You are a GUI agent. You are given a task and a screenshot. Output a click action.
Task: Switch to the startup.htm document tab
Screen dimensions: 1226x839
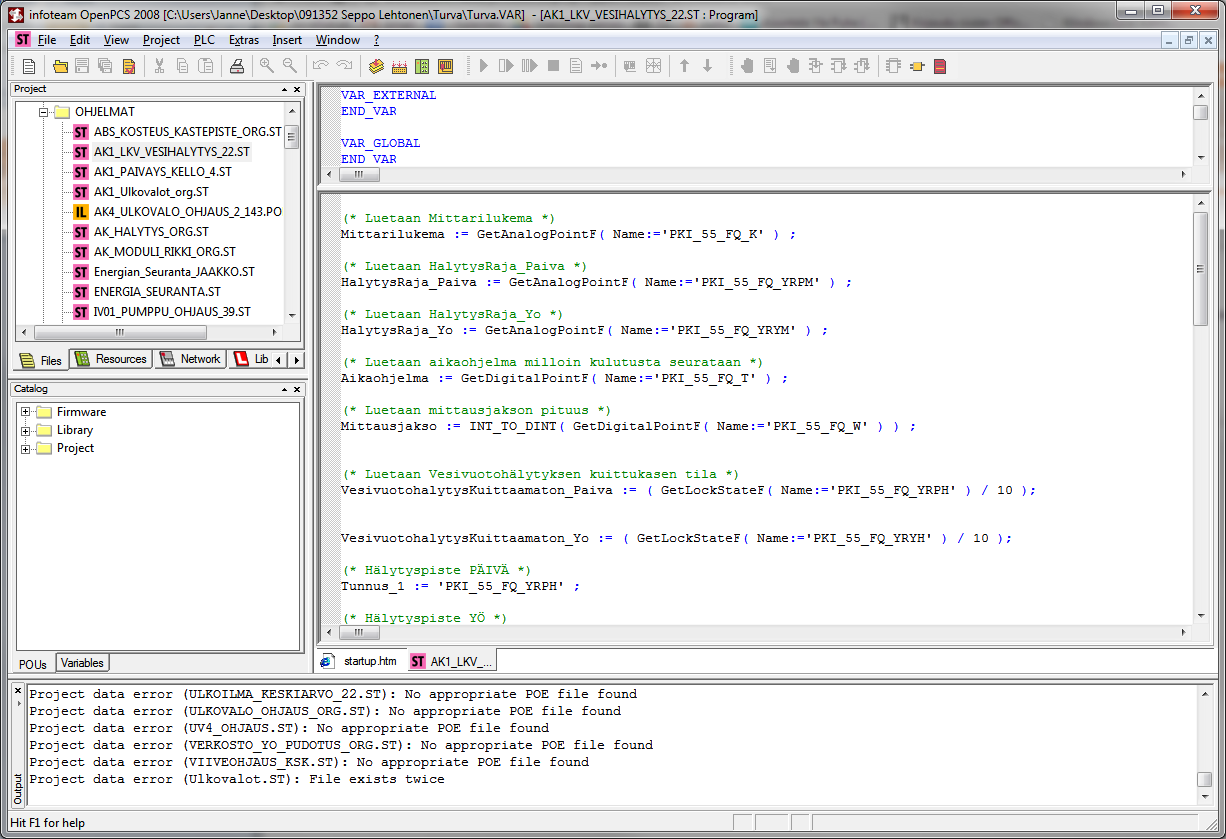[x=359, y=661]
